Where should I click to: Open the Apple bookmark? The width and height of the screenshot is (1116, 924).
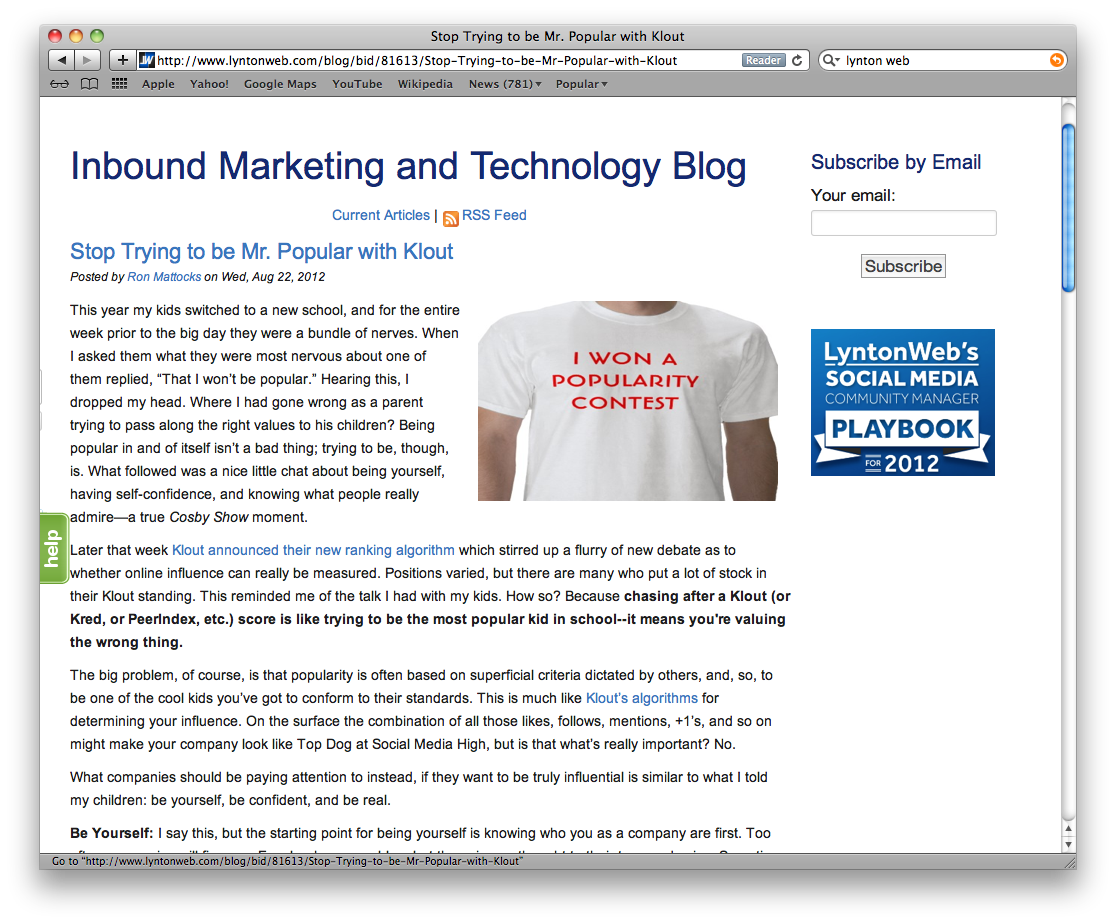[158, 84]
